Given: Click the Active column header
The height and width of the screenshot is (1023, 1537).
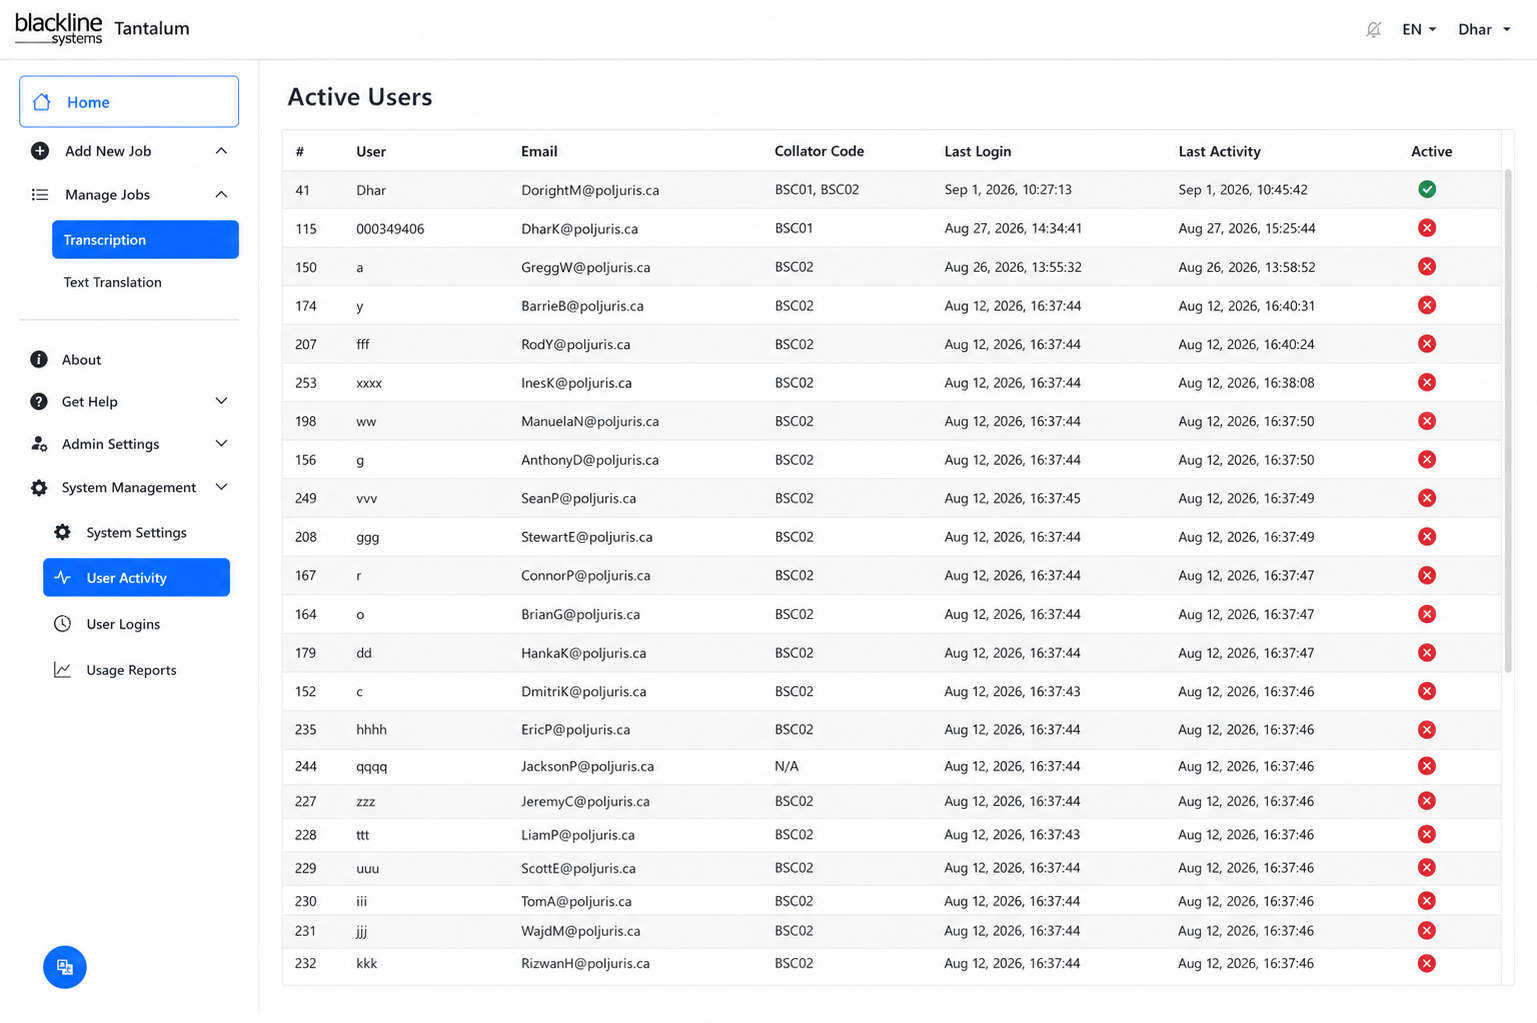Looking at the screenshot, I should coord(1431,152).
